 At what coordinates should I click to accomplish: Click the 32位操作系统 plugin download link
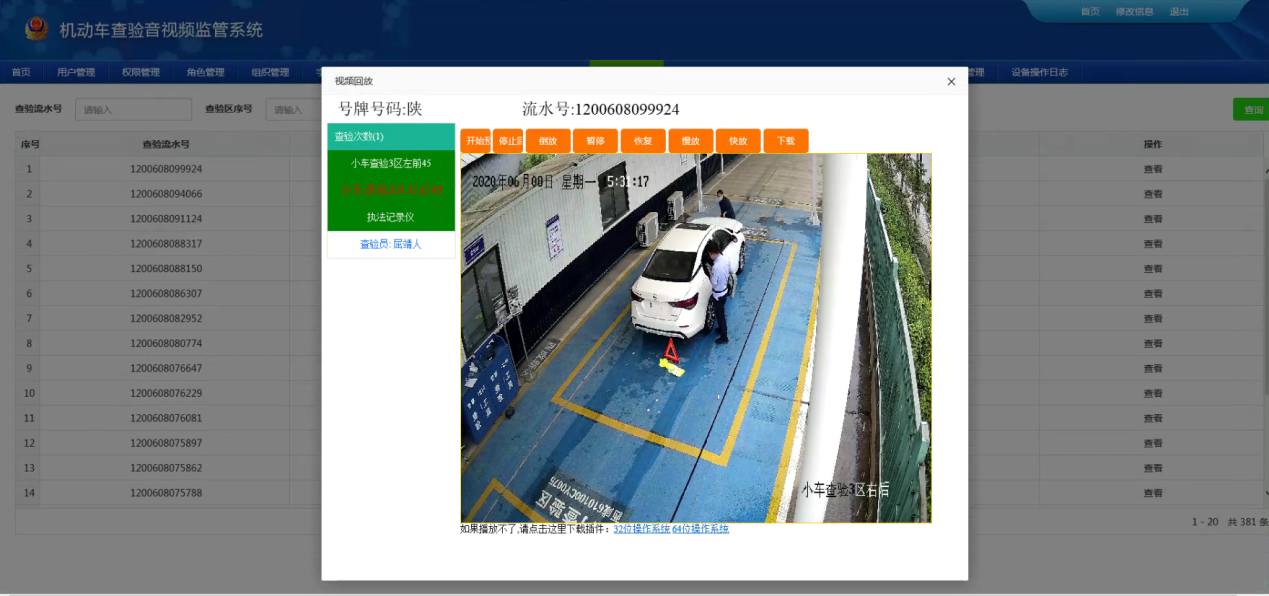click(641, 529)
